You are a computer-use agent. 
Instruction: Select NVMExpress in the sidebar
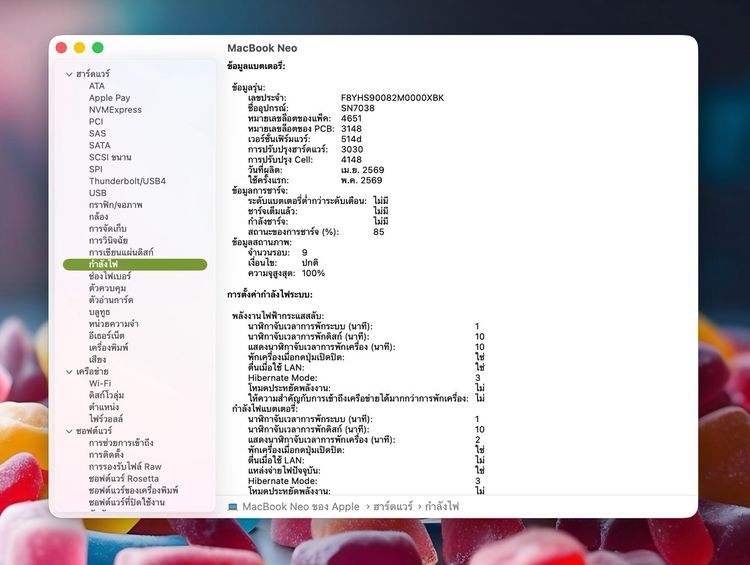tap(115, 110)
